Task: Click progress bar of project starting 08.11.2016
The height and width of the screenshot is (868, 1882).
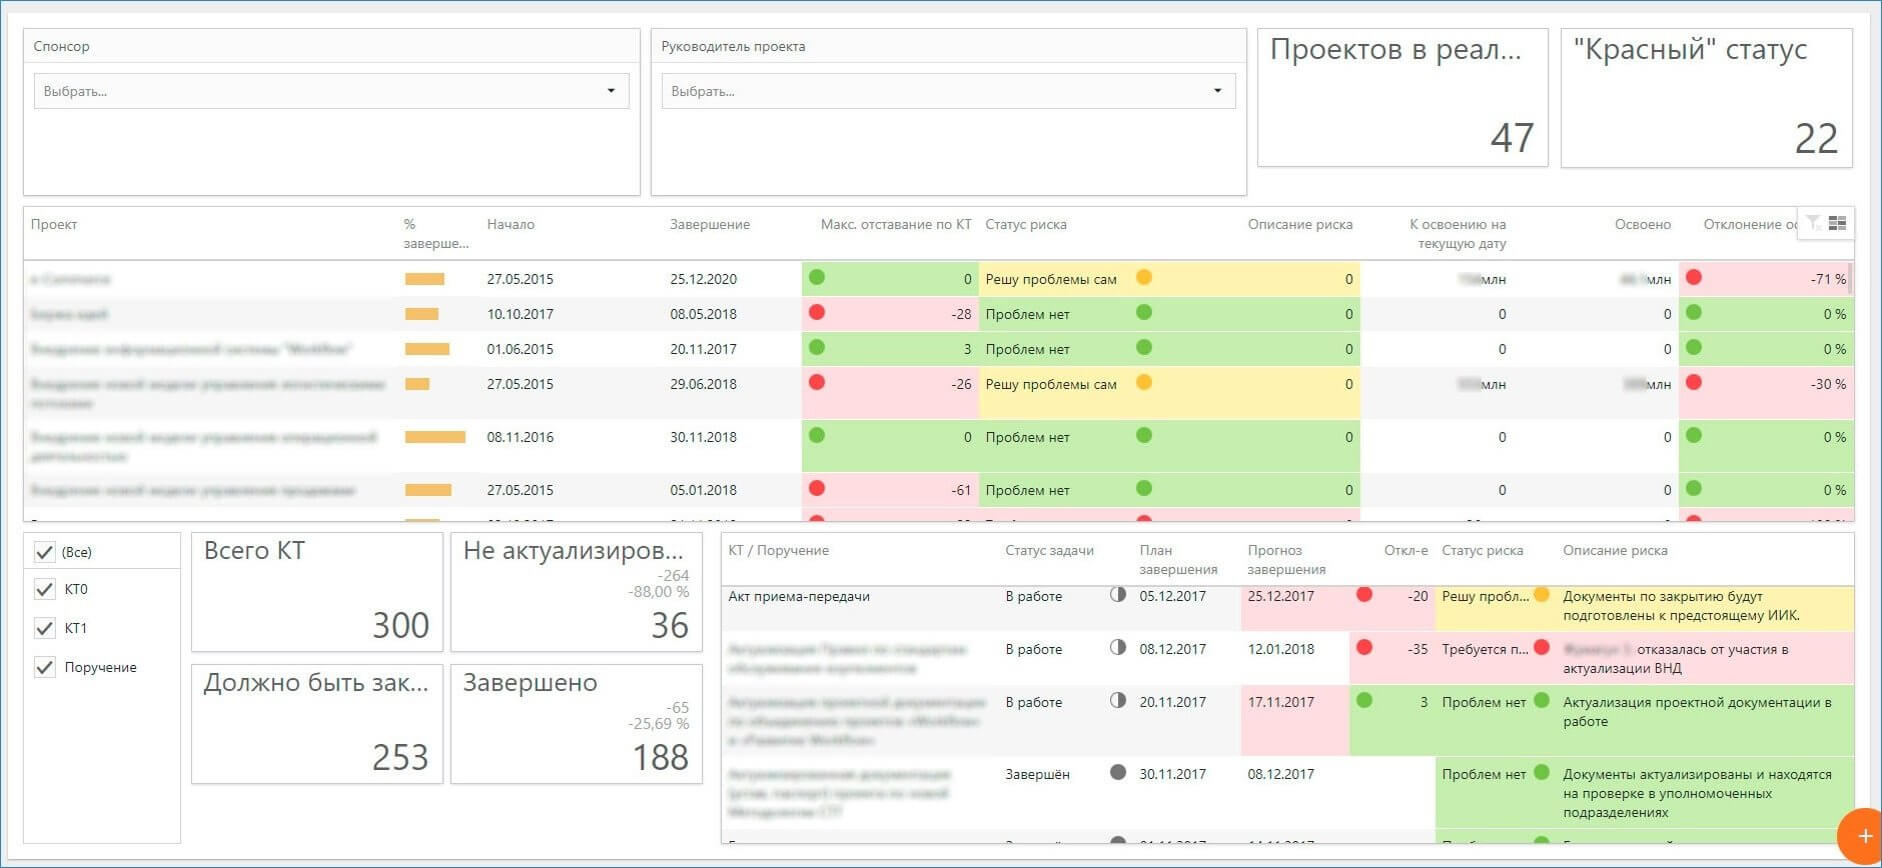Action: click(435, 437)
